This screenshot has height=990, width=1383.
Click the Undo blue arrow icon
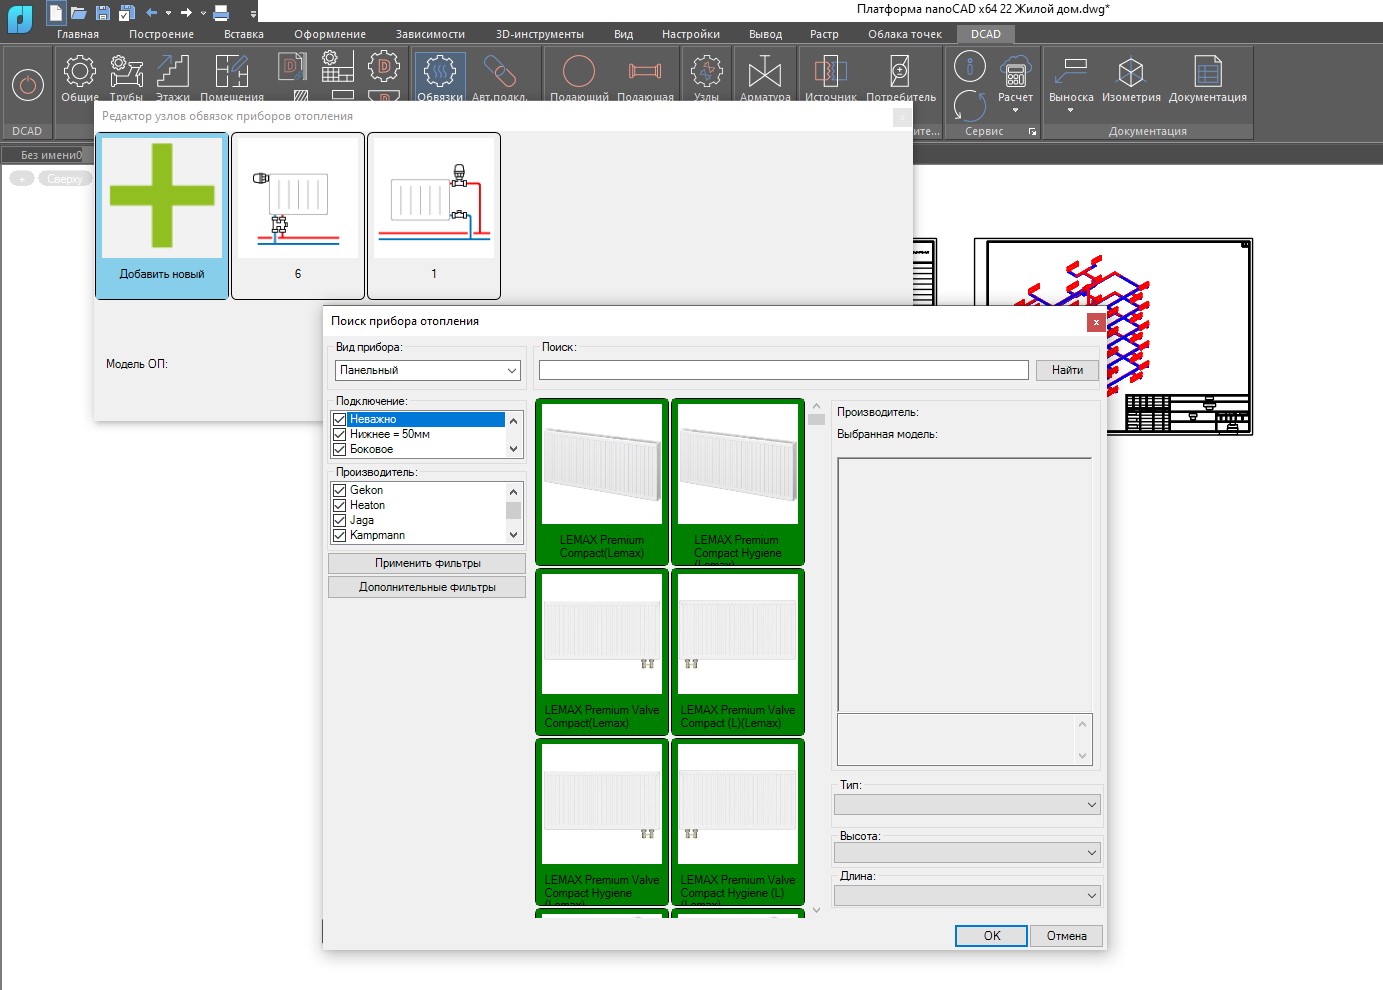click(x=151, y=13)
